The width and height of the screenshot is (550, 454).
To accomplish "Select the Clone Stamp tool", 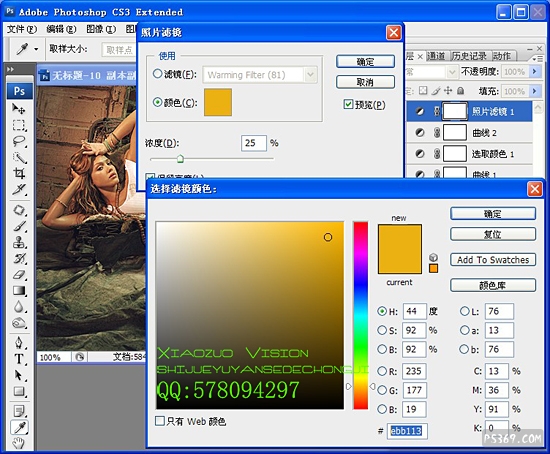I will (19, 242).
